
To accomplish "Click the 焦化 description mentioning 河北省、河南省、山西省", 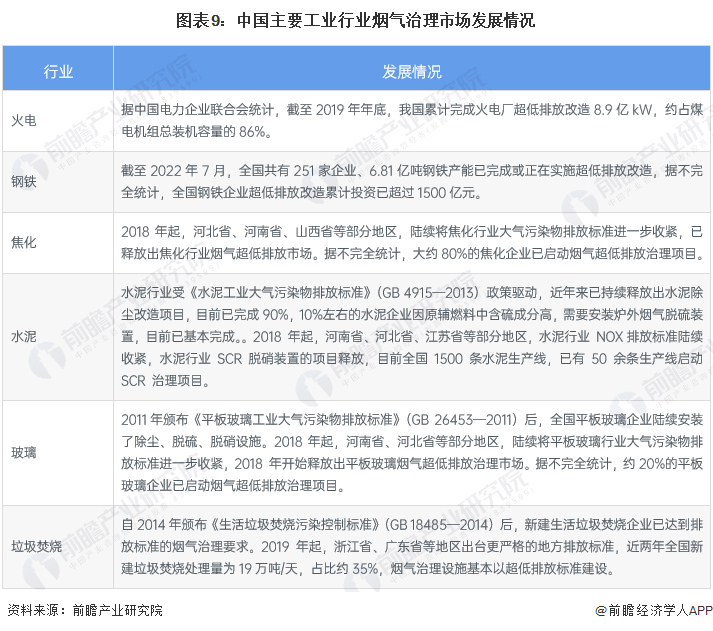I will click(412, 242).
